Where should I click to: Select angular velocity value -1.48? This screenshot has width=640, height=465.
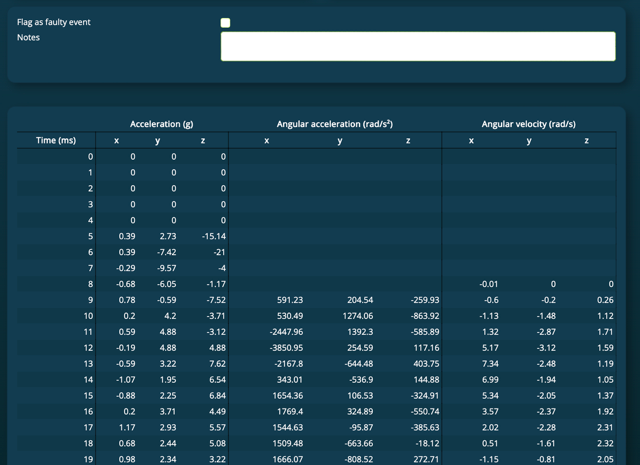tap(546, 316)
